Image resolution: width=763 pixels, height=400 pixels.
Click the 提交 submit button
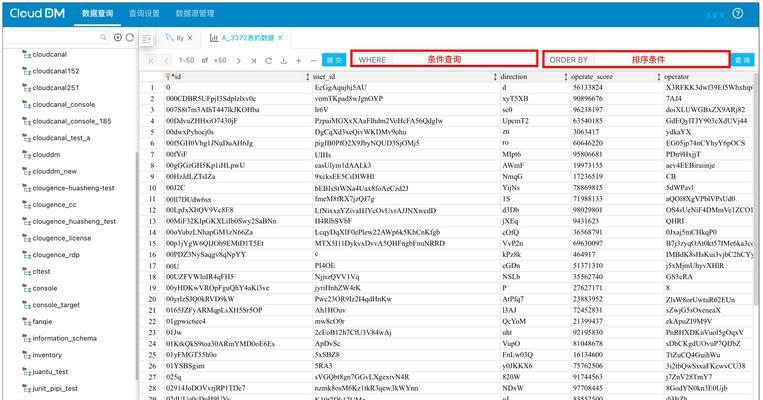tap(334, 60)
